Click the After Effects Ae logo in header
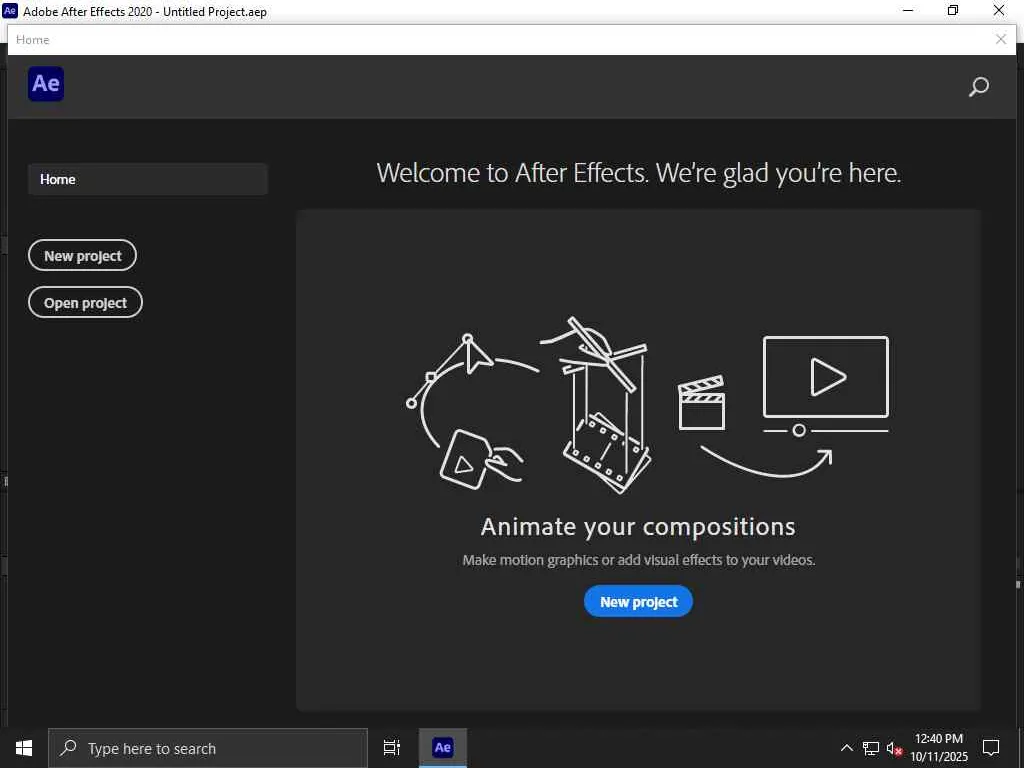 (46, 84)
